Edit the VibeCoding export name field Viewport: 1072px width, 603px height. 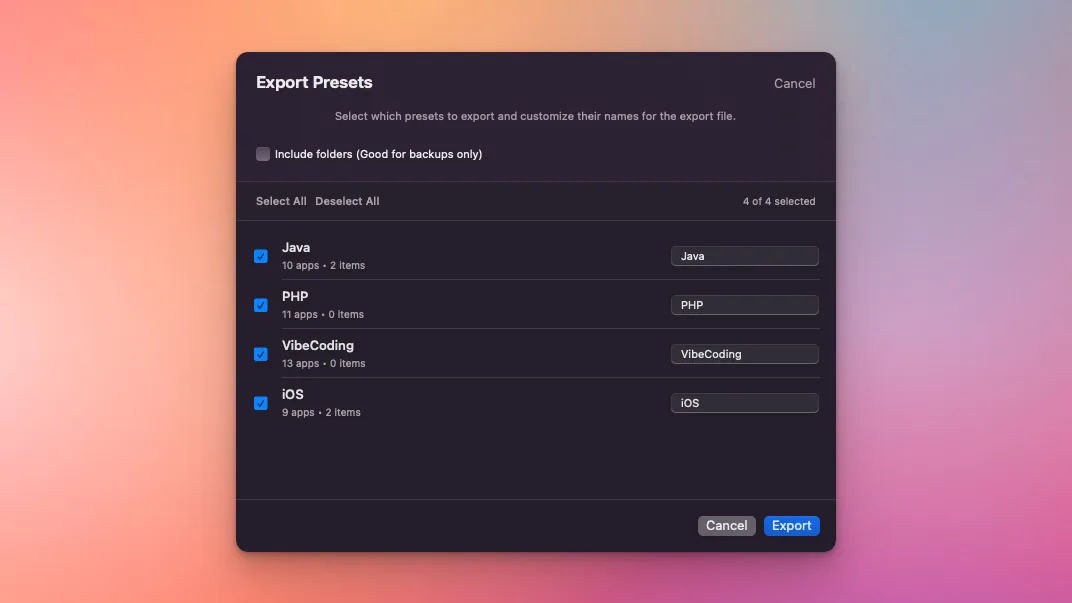coord(745,354)
